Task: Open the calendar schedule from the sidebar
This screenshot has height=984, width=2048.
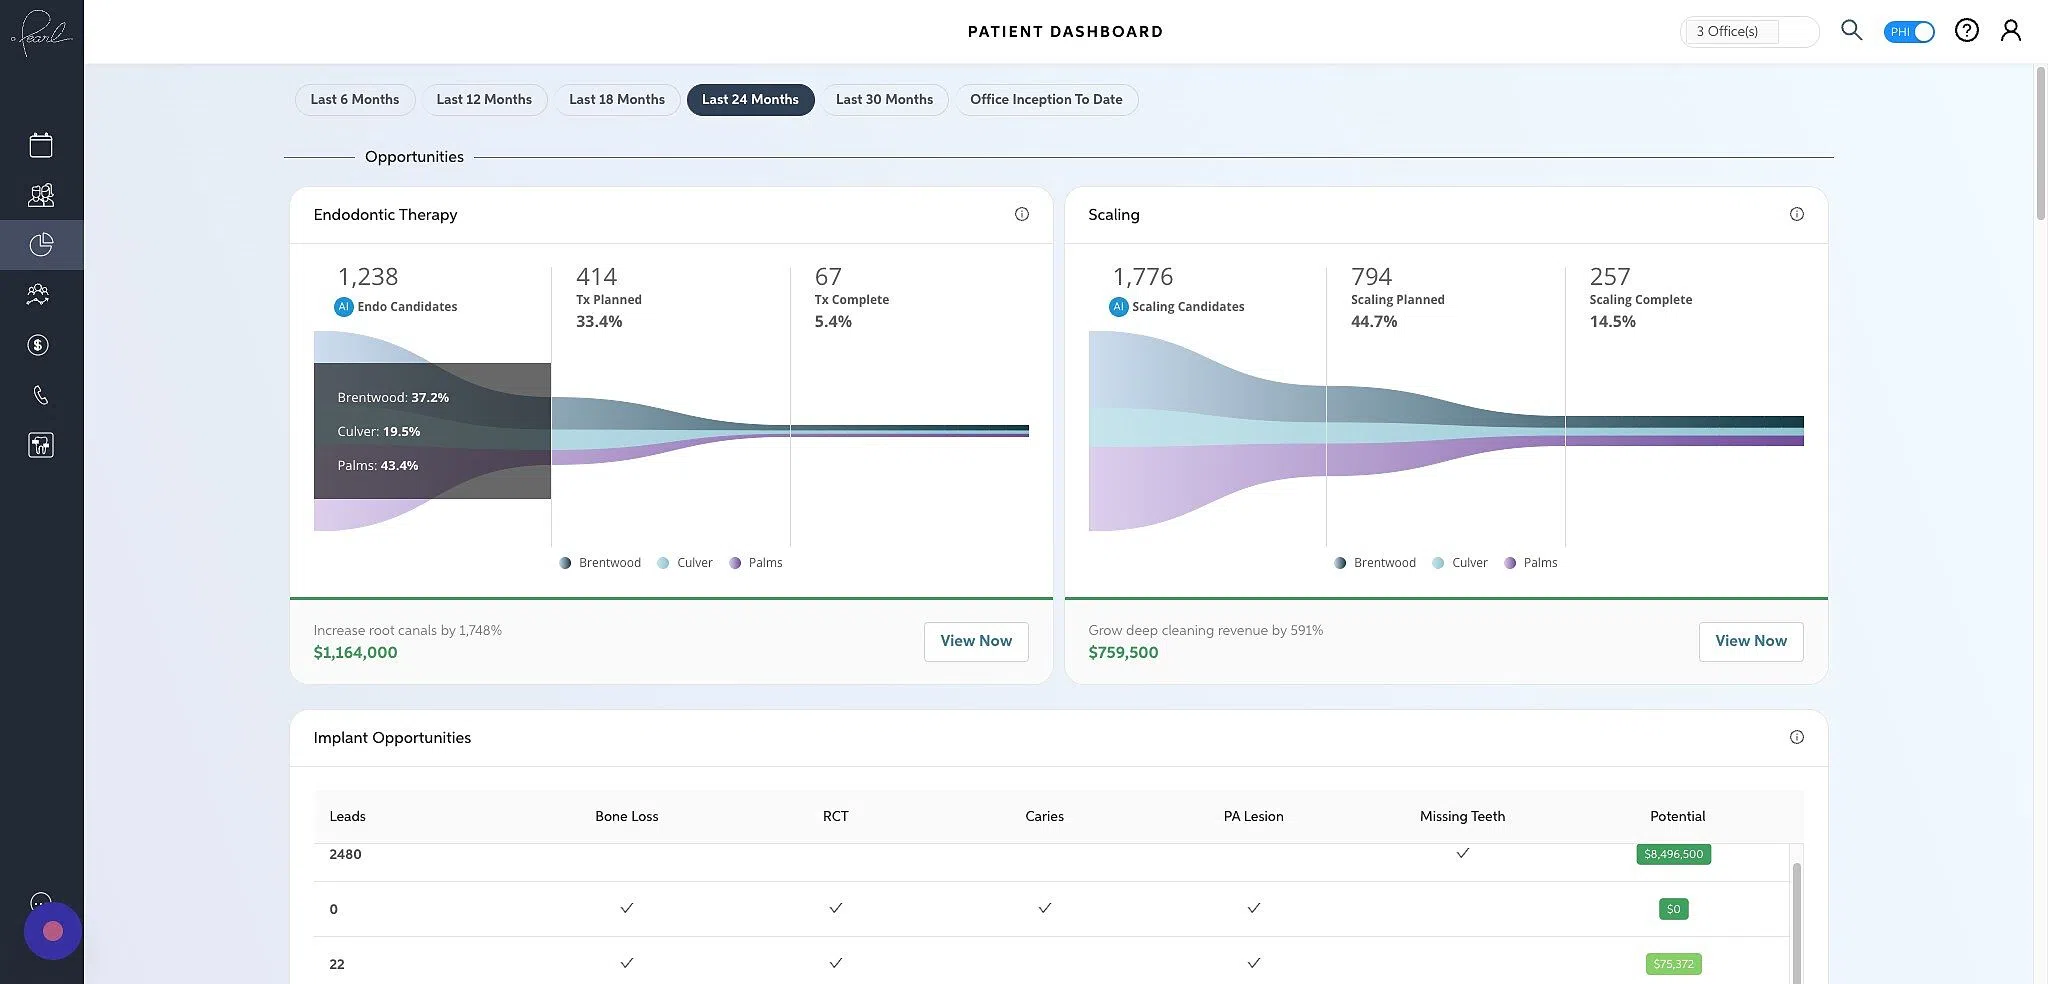Action: (x=40, y=144)
